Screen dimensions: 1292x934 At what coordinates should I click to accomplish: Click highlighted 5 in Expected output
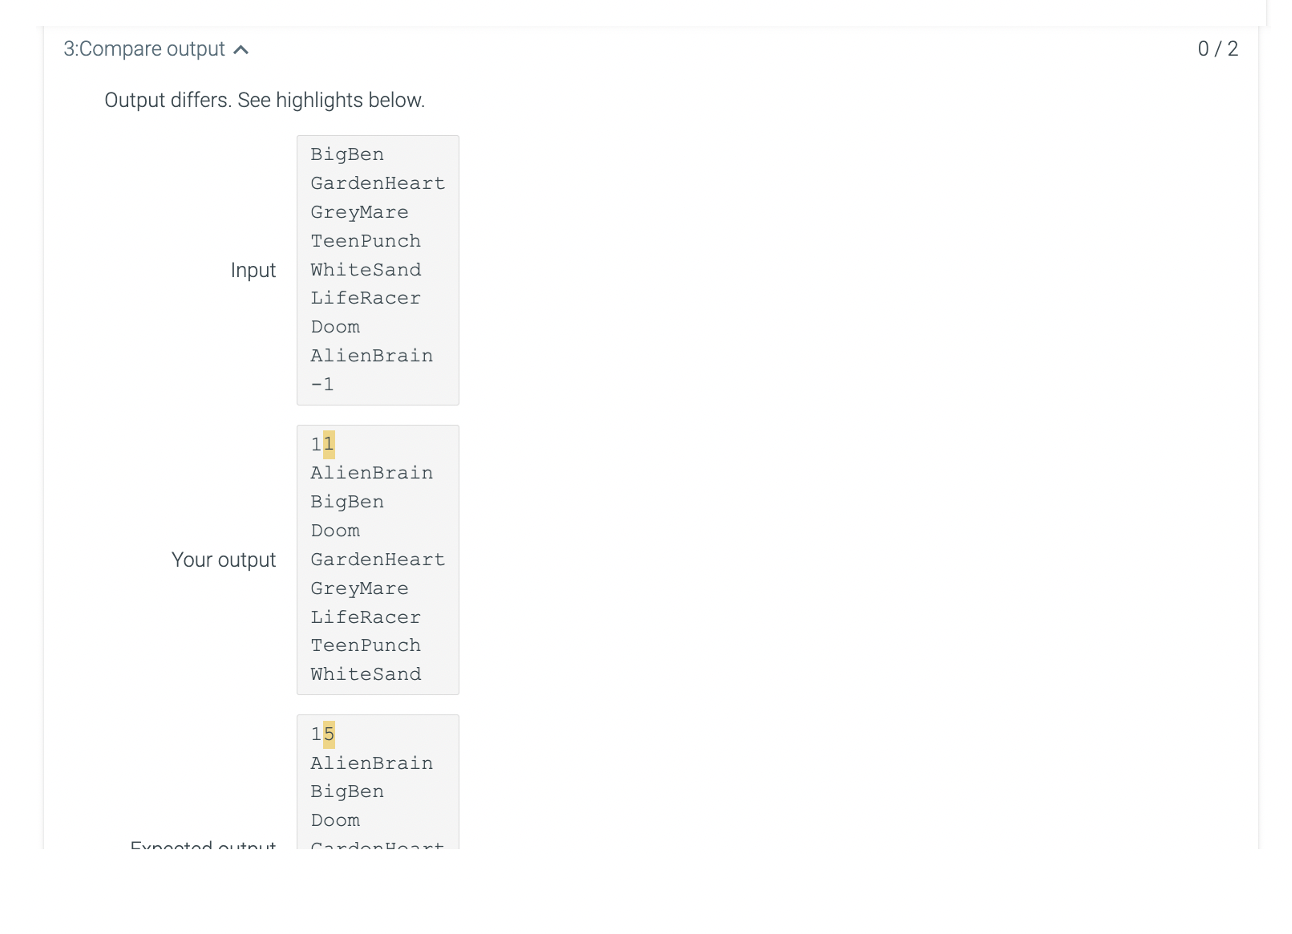point(329,734)
